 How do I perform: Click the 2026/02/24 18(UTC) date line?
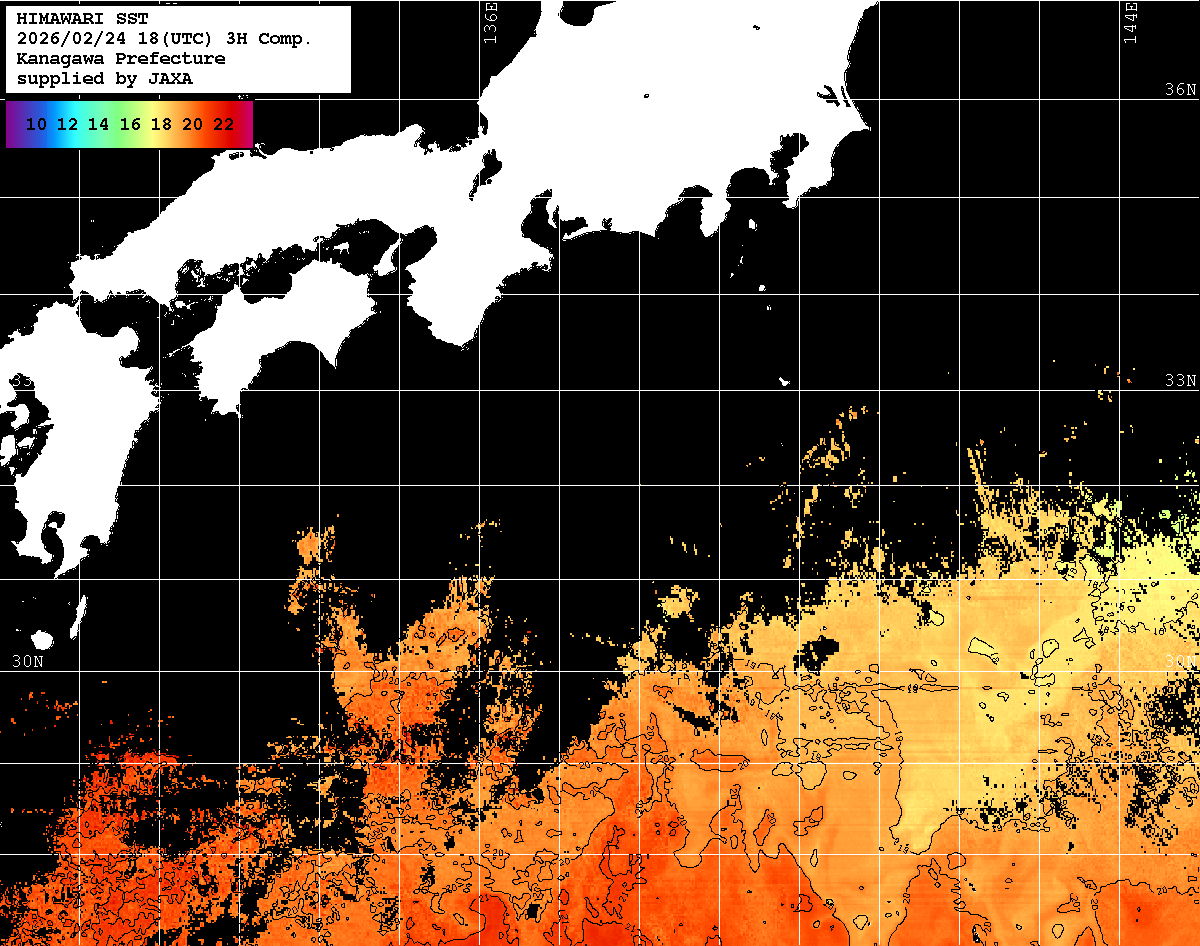coord(164,39)
